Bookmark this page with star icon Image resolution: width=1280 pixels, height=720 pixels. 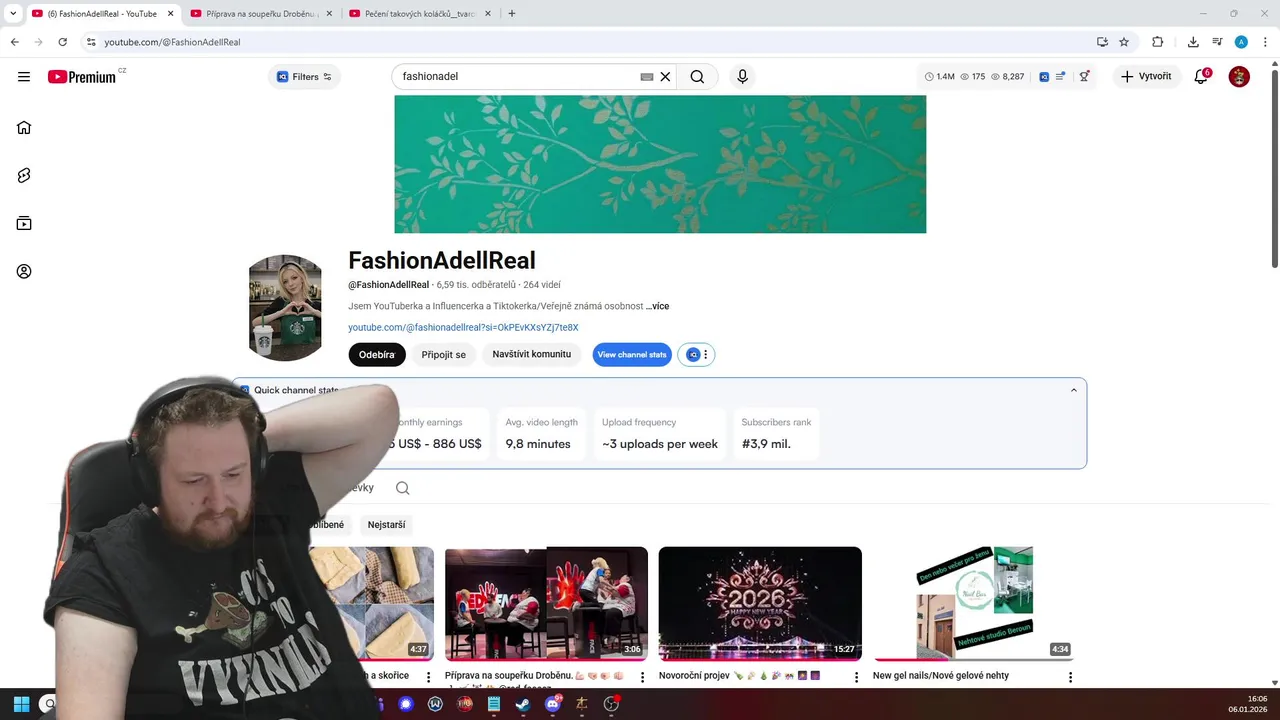[1124, 42]
